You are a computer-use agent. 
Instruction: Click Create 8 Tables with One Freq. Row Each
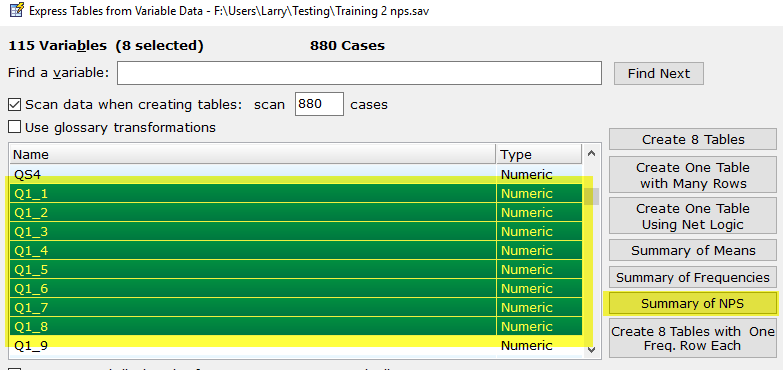pyautogui.click(x=693, y=339)
